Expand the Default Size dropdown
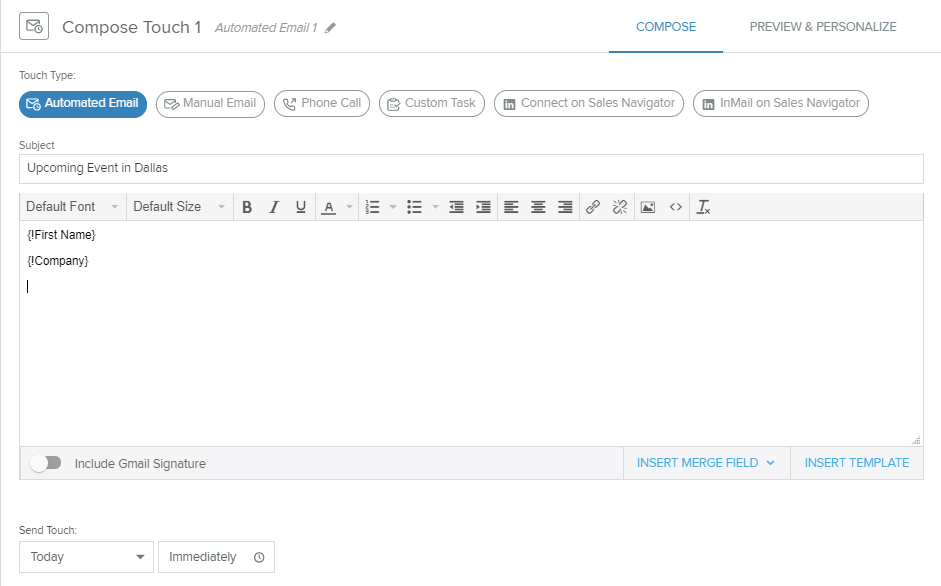This screenshot has width=941, height=586. [x=178, y=207]
